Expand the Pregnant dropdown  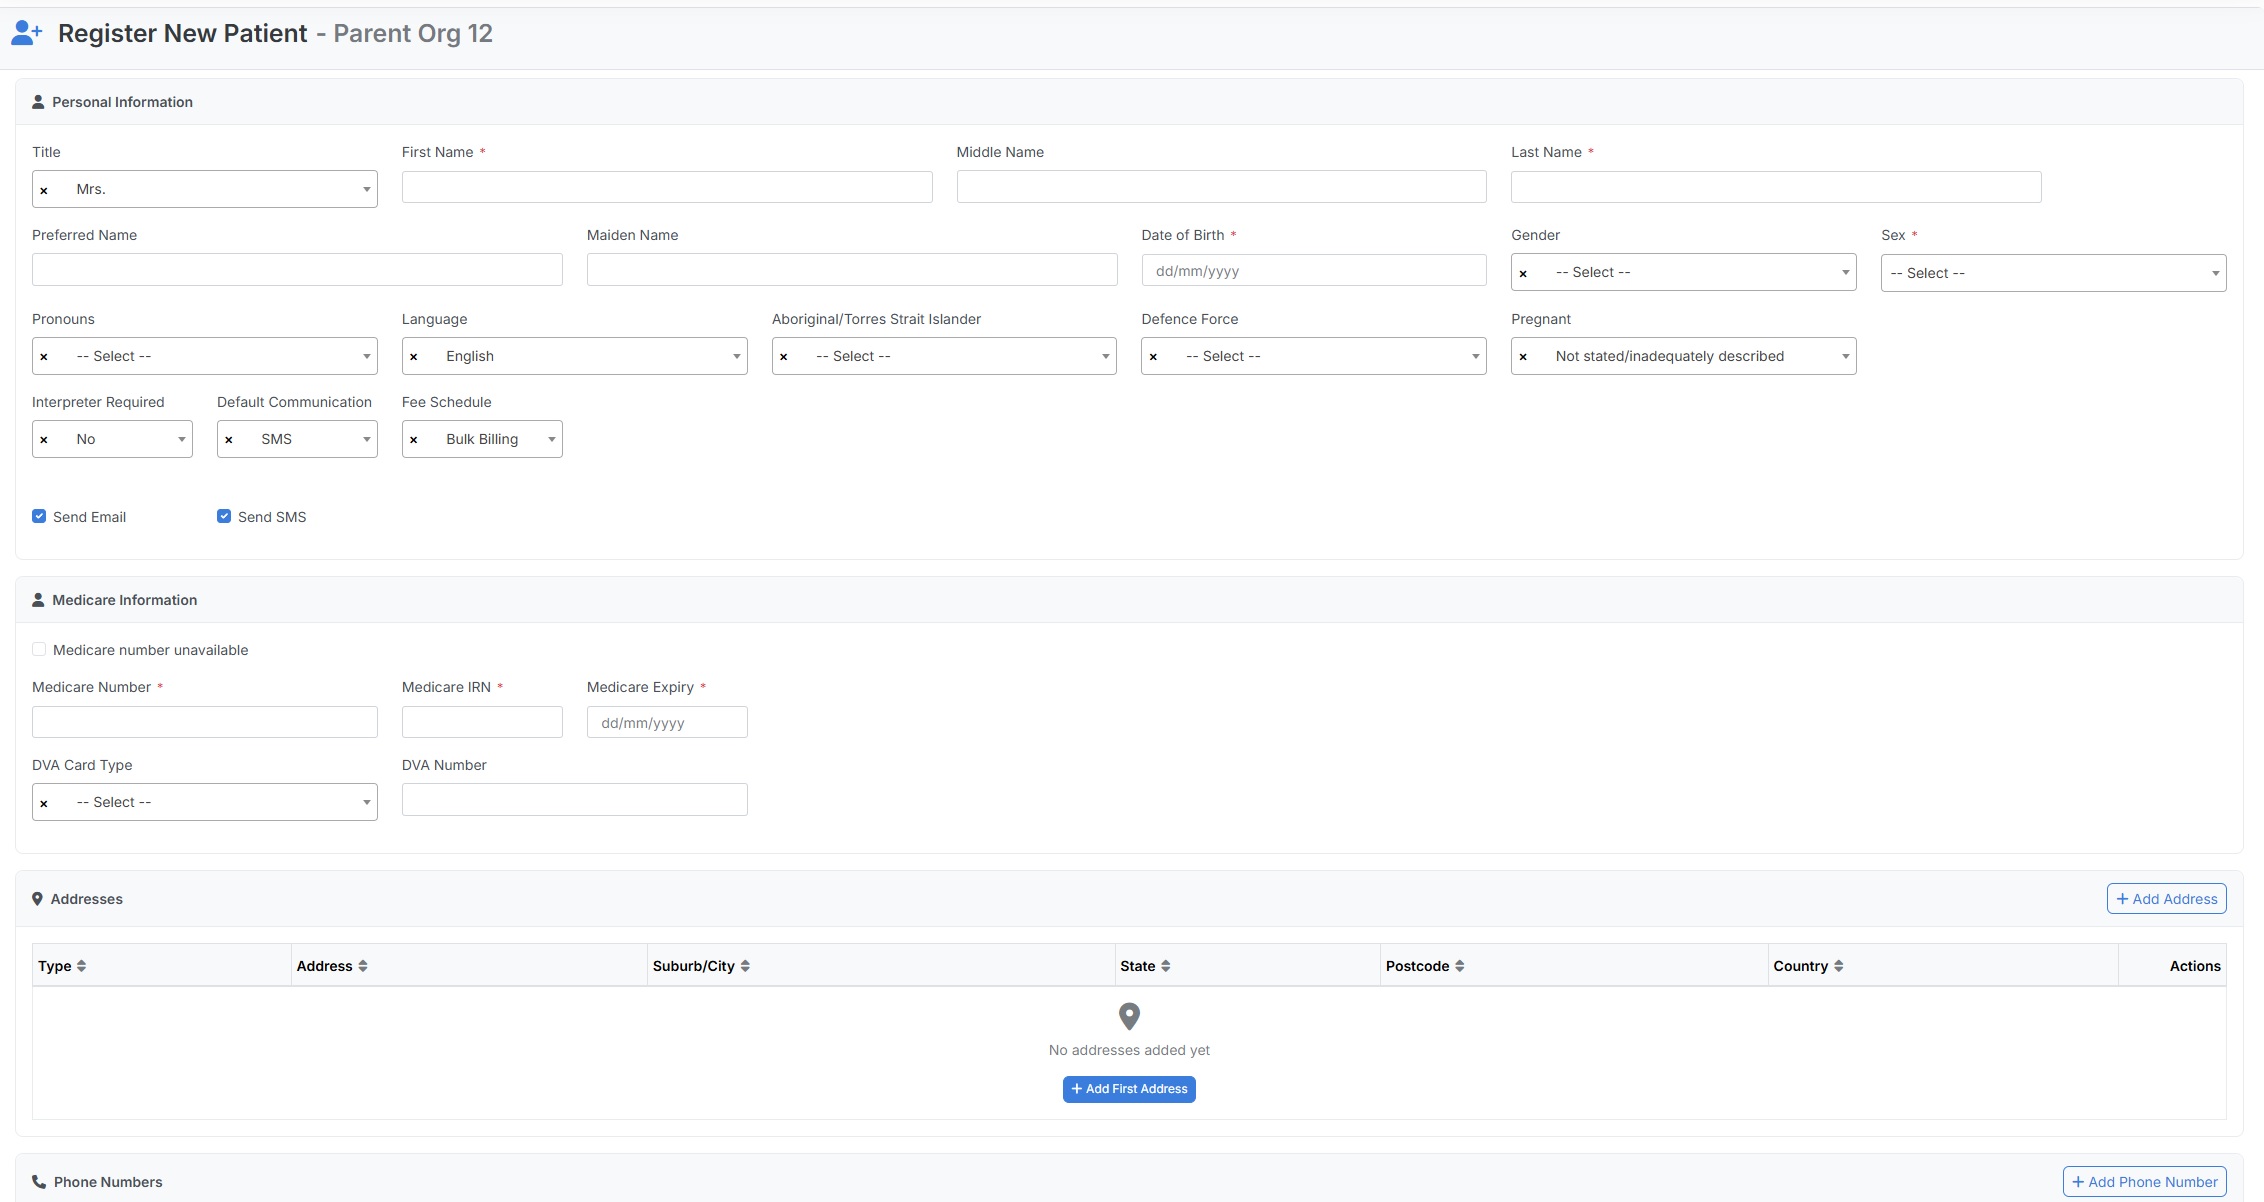pyautogui.click(x=1684, y=356)
